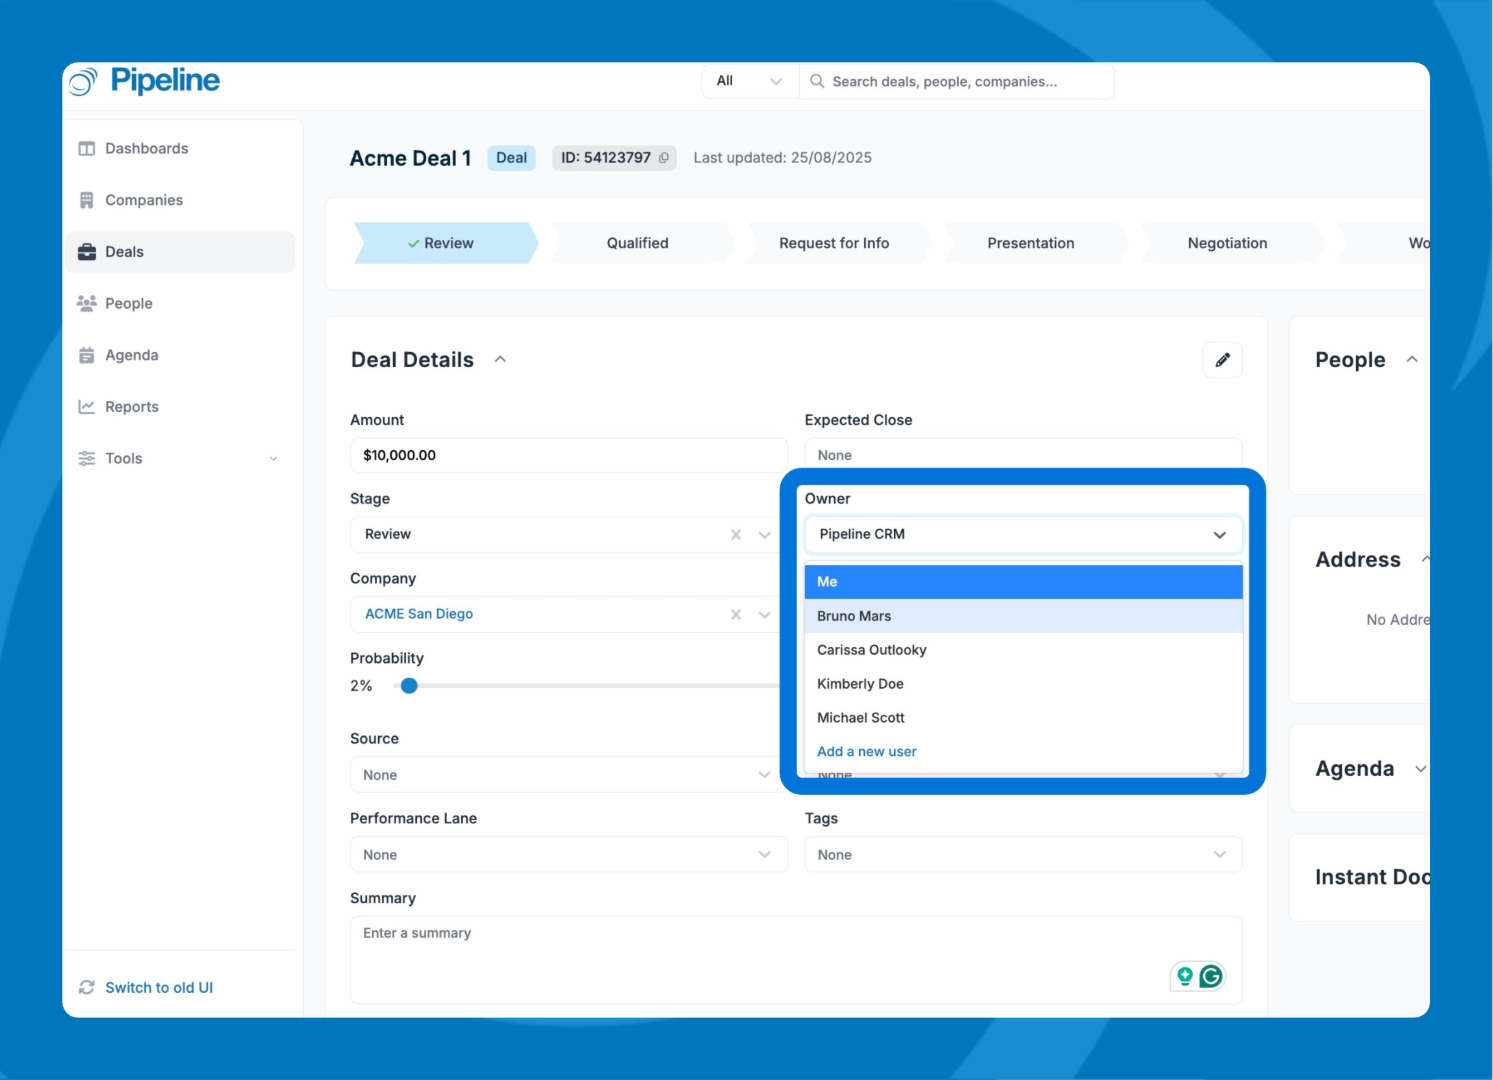This screenshot has width=1493, height=1080.
Task: Clear the Stage field with the X
Action: click(736, 535)
